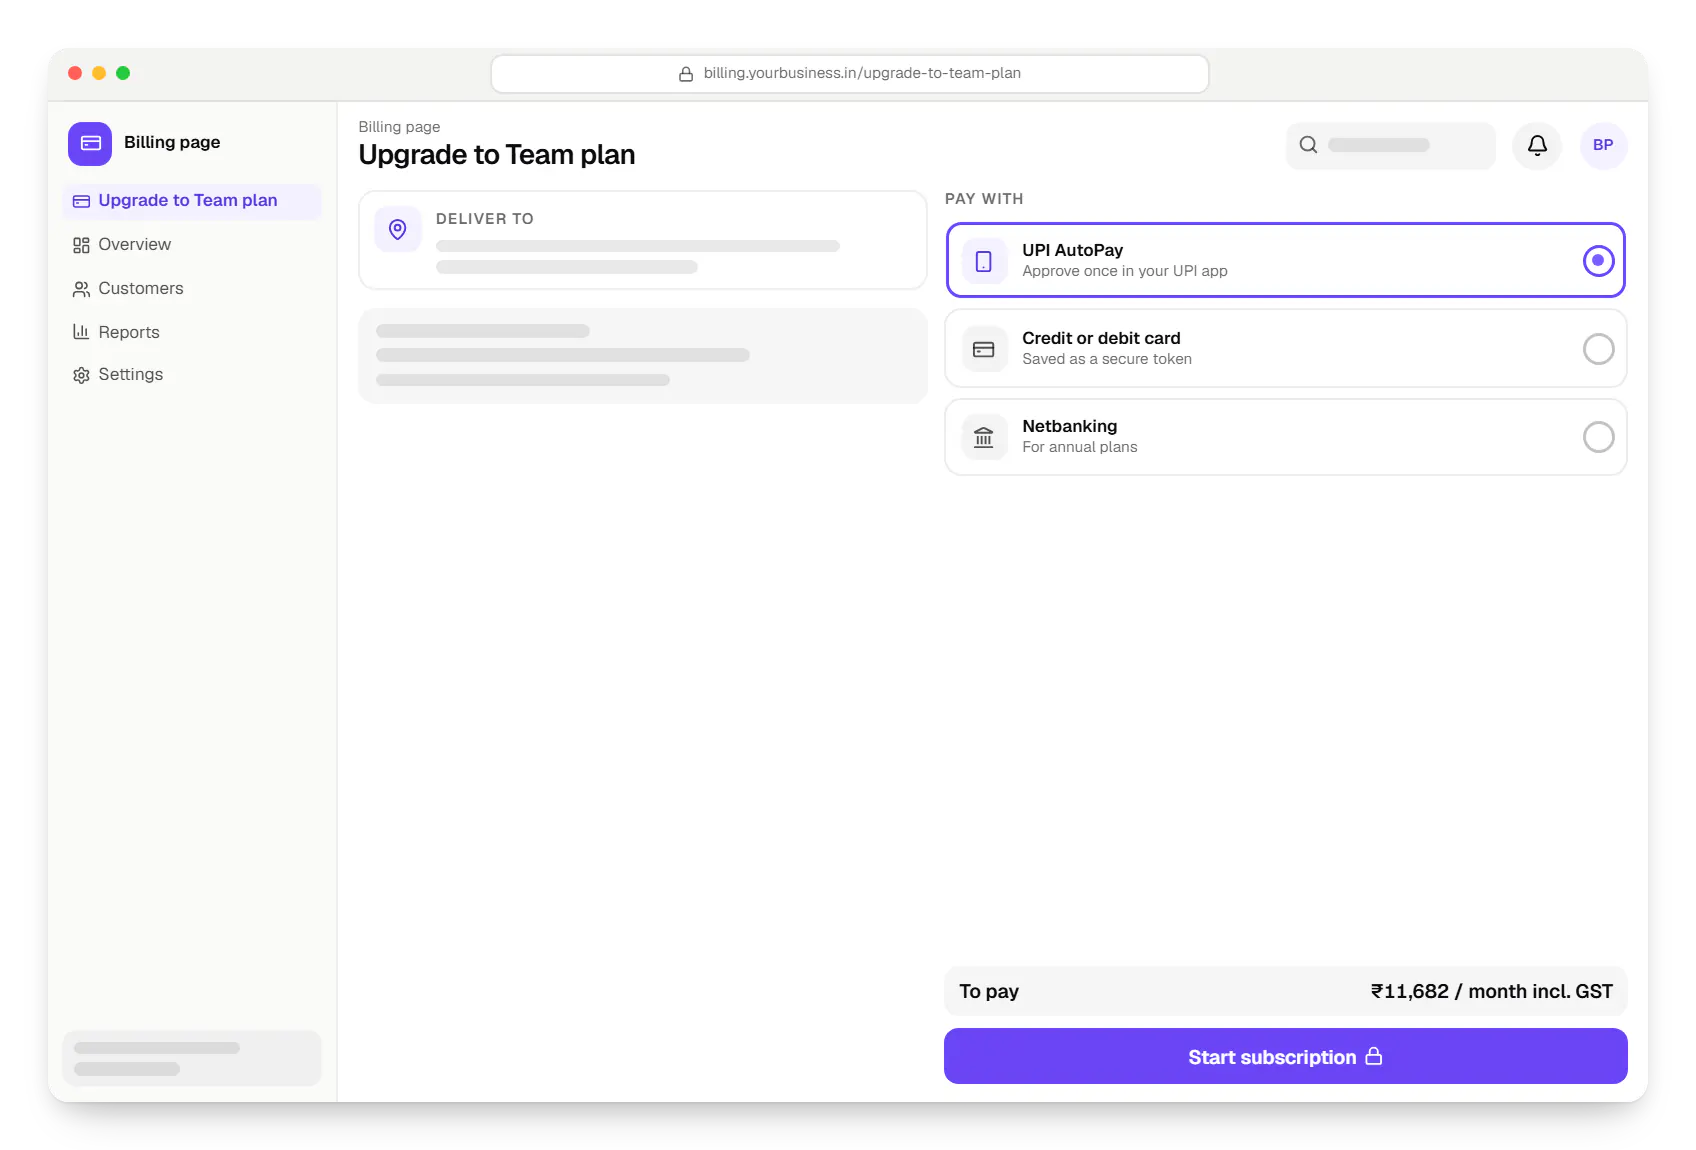1696x1150 pixels.
Task: Click the Billing page brand name in sidebar
Action: (x=172, y=143)
